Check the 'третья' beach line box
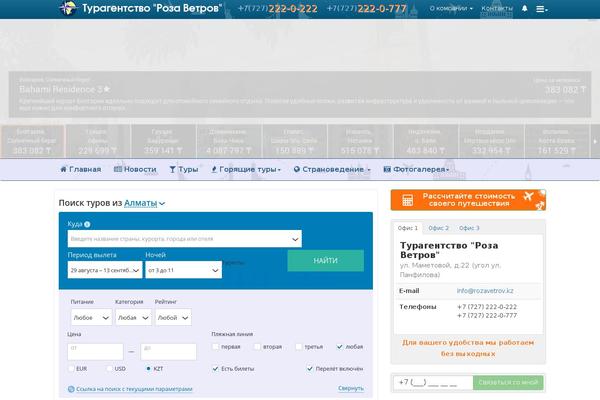 click(x=298, y=347)
